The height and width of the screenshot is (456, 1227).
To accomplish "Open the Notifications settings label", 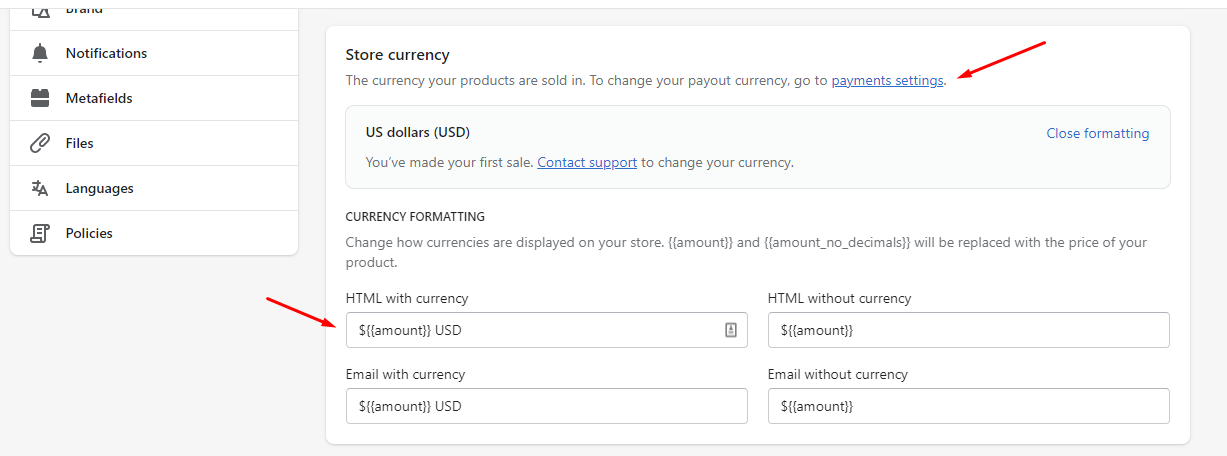I will [x=106, y=53].
